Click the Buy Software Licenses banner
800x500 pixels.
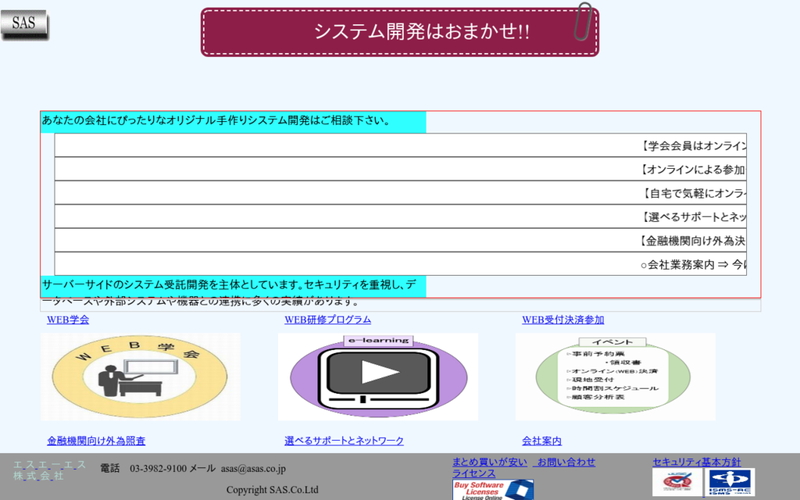coord(493,489)
